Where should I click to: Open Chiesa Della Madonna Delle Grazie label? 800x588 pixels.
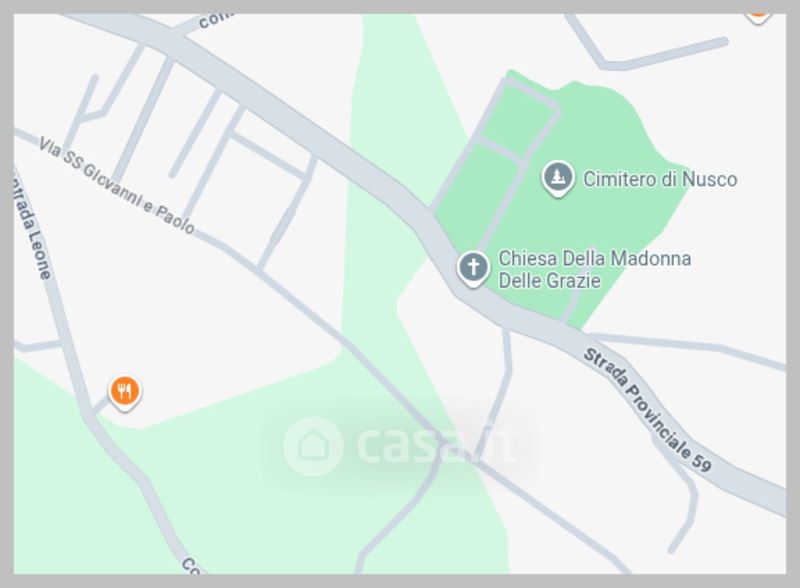coord(594,270)
